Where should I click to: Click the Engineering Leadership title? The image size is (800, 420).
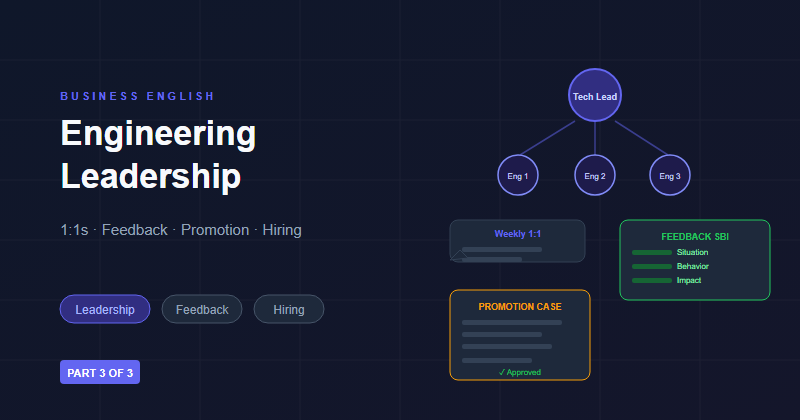pyautogui.click(x=158, y=154)
